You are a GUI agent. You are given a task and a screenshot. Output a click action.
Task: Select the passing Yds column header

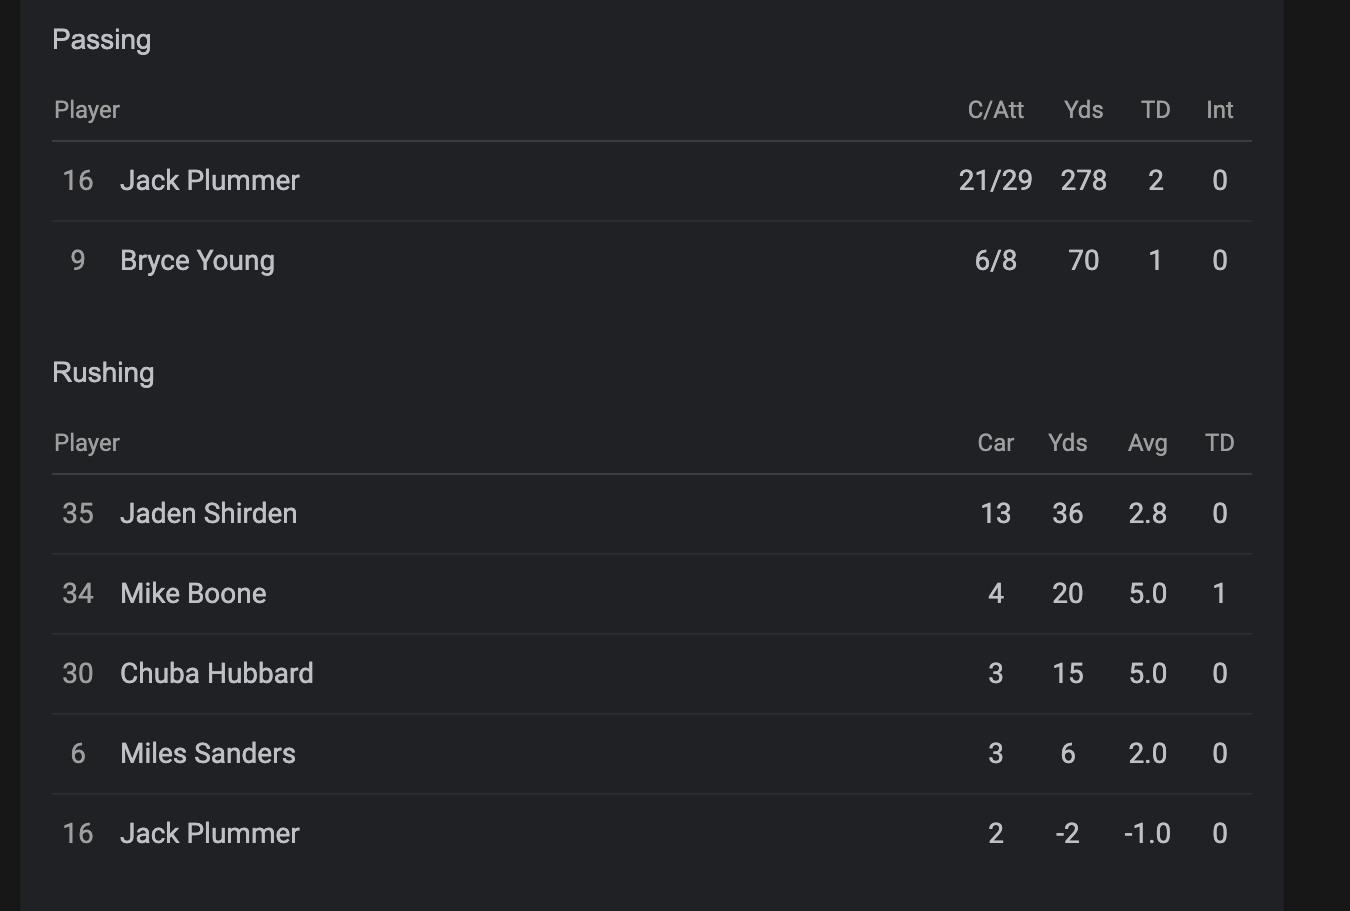1084,110
